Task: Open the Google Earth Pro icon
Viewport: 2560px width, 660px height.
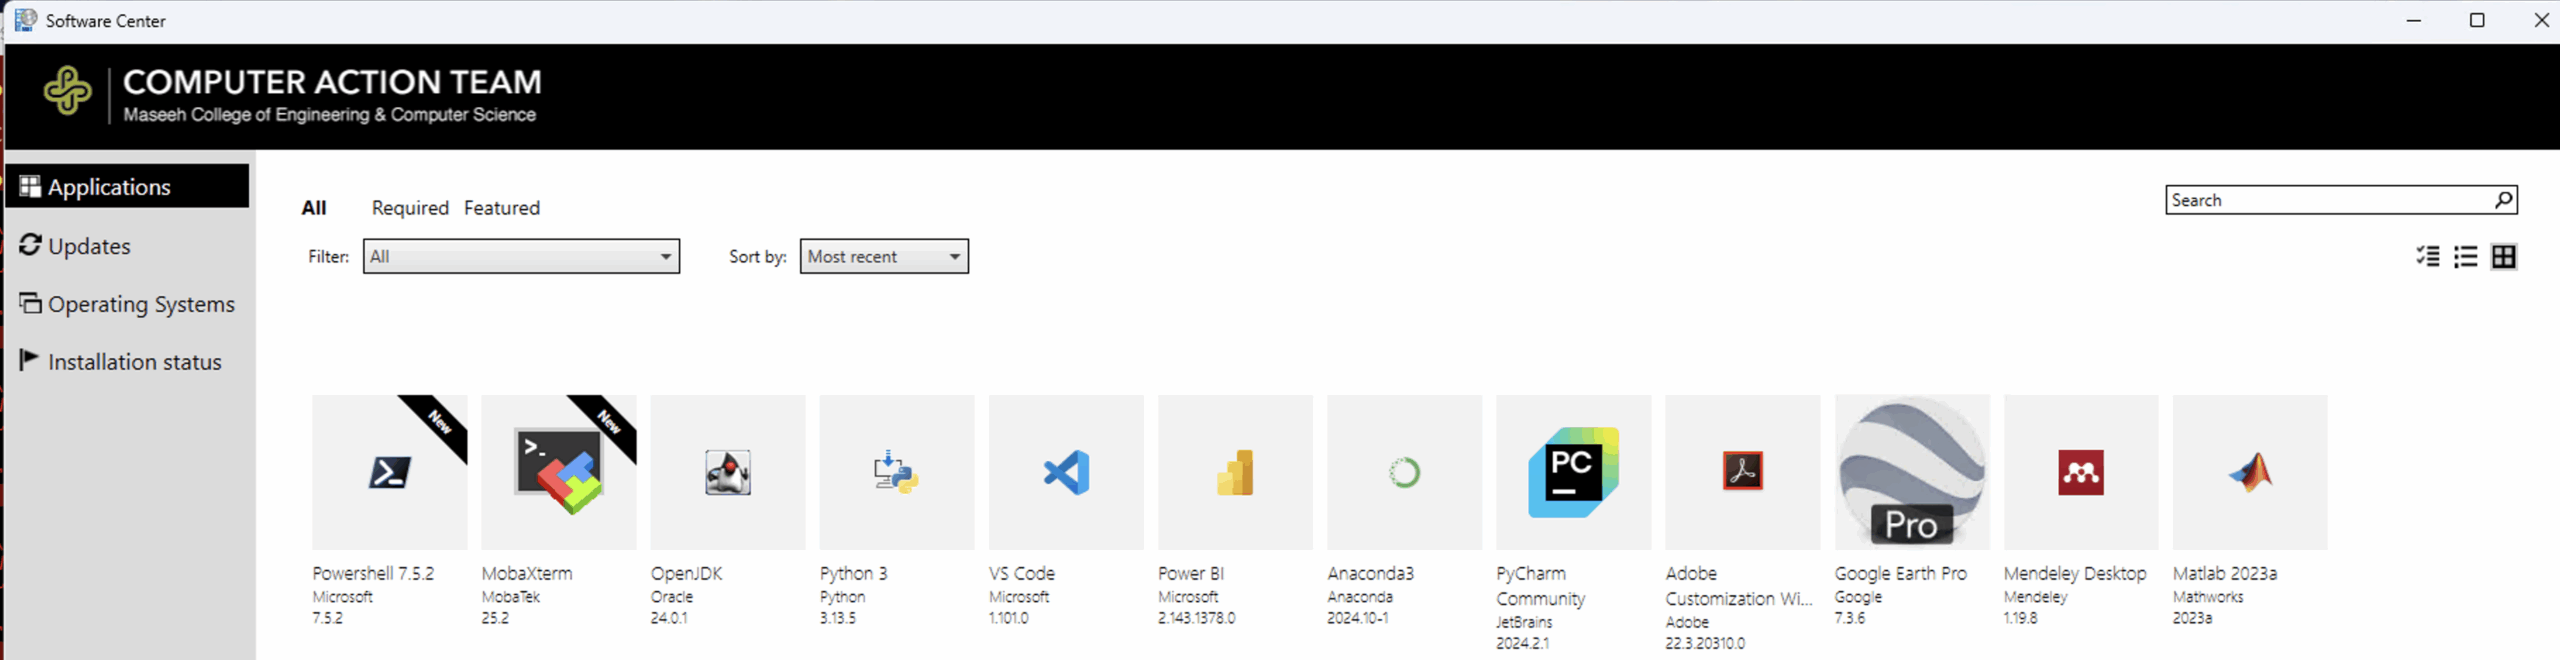Action: pyautogui.click(x=1912, y=472)
